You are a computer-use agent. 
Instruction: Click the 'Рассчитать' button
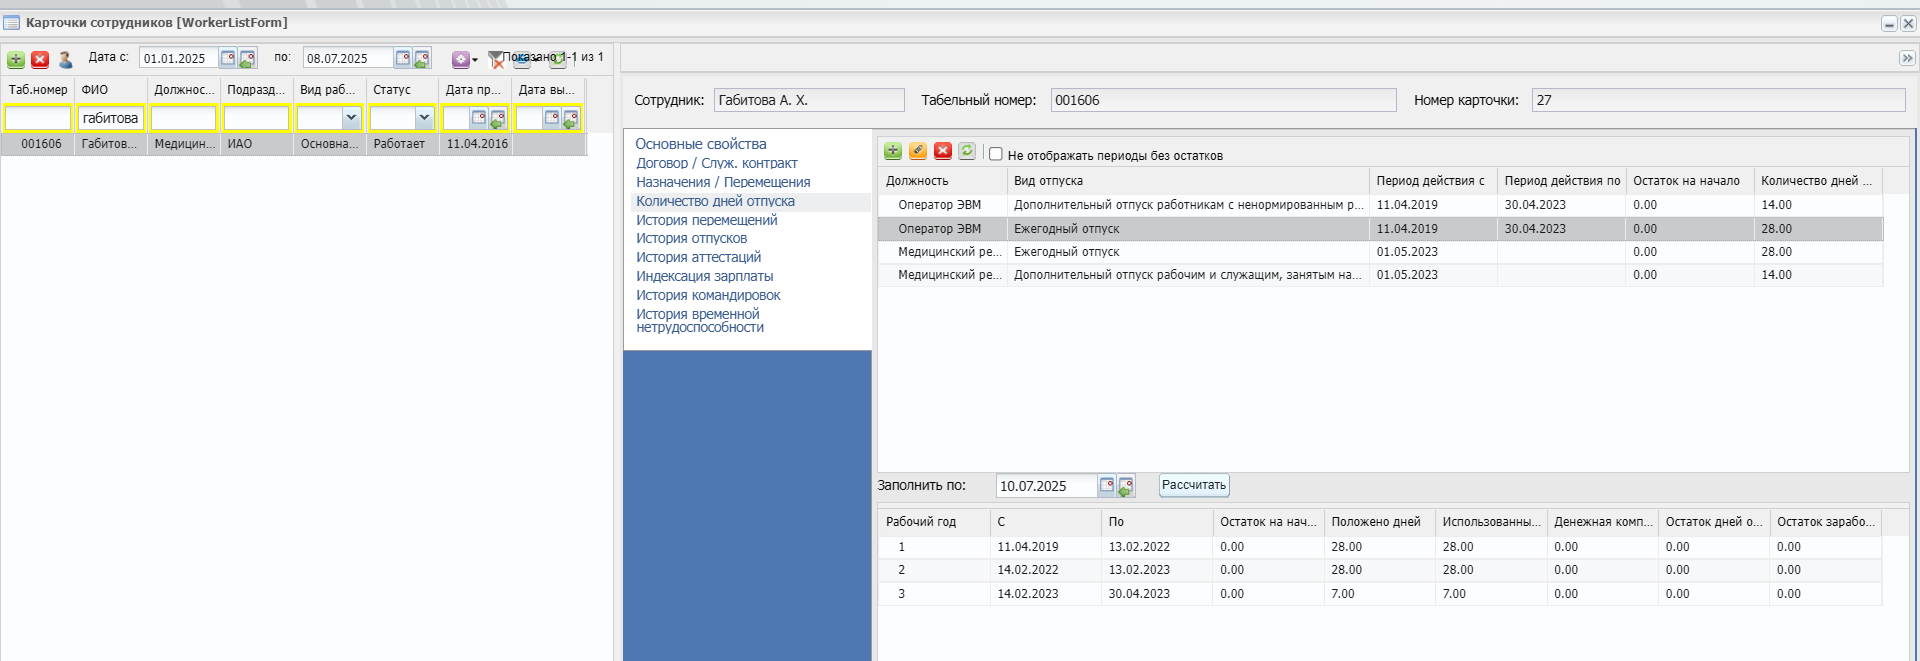(1194, 485)
